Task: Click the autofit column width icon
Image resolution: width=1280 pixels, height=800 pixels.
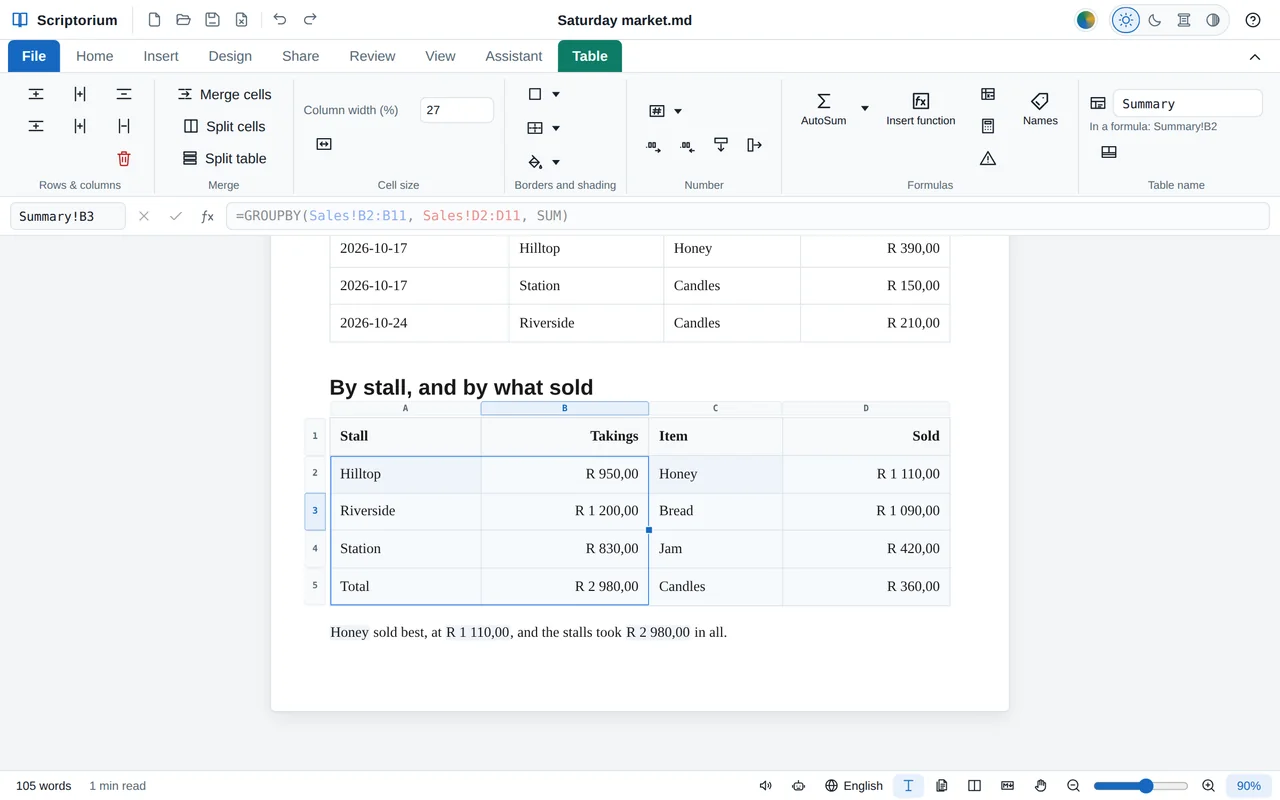Action: [x=324, y=144]
